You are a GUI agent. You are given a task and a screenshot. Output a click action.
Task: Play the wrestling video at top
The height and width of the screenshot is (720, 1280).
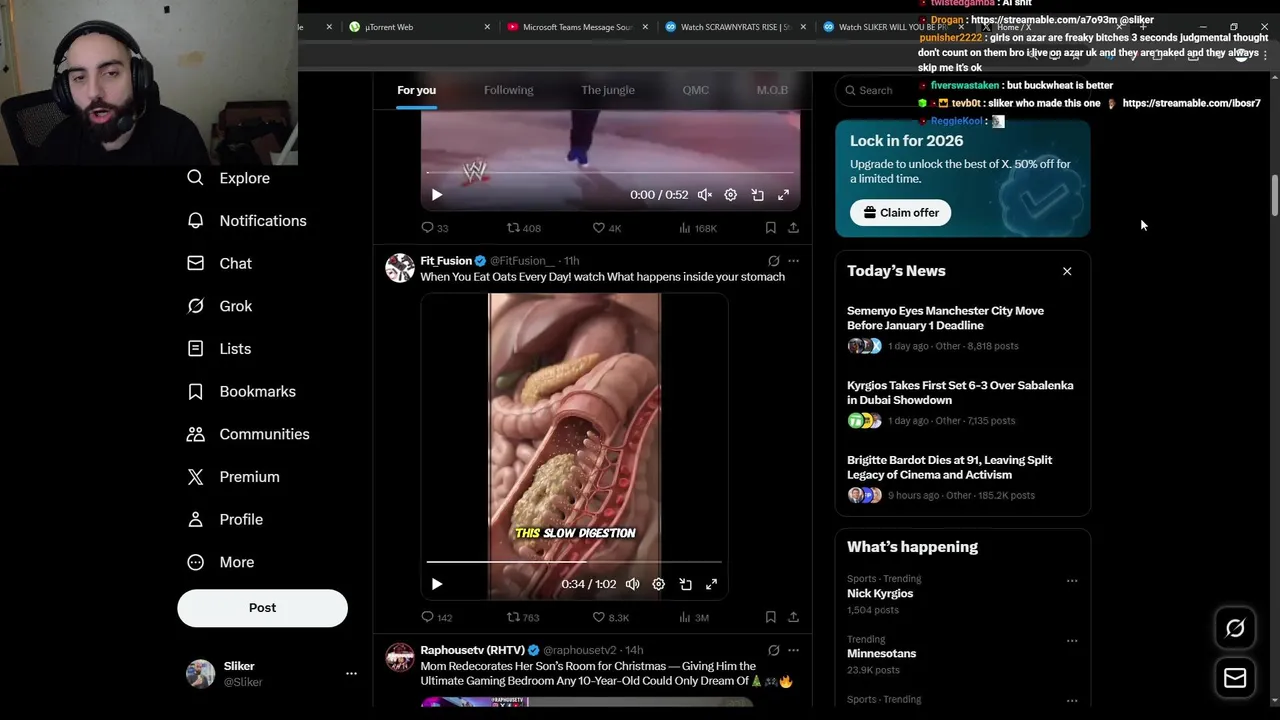click(437, 195)
